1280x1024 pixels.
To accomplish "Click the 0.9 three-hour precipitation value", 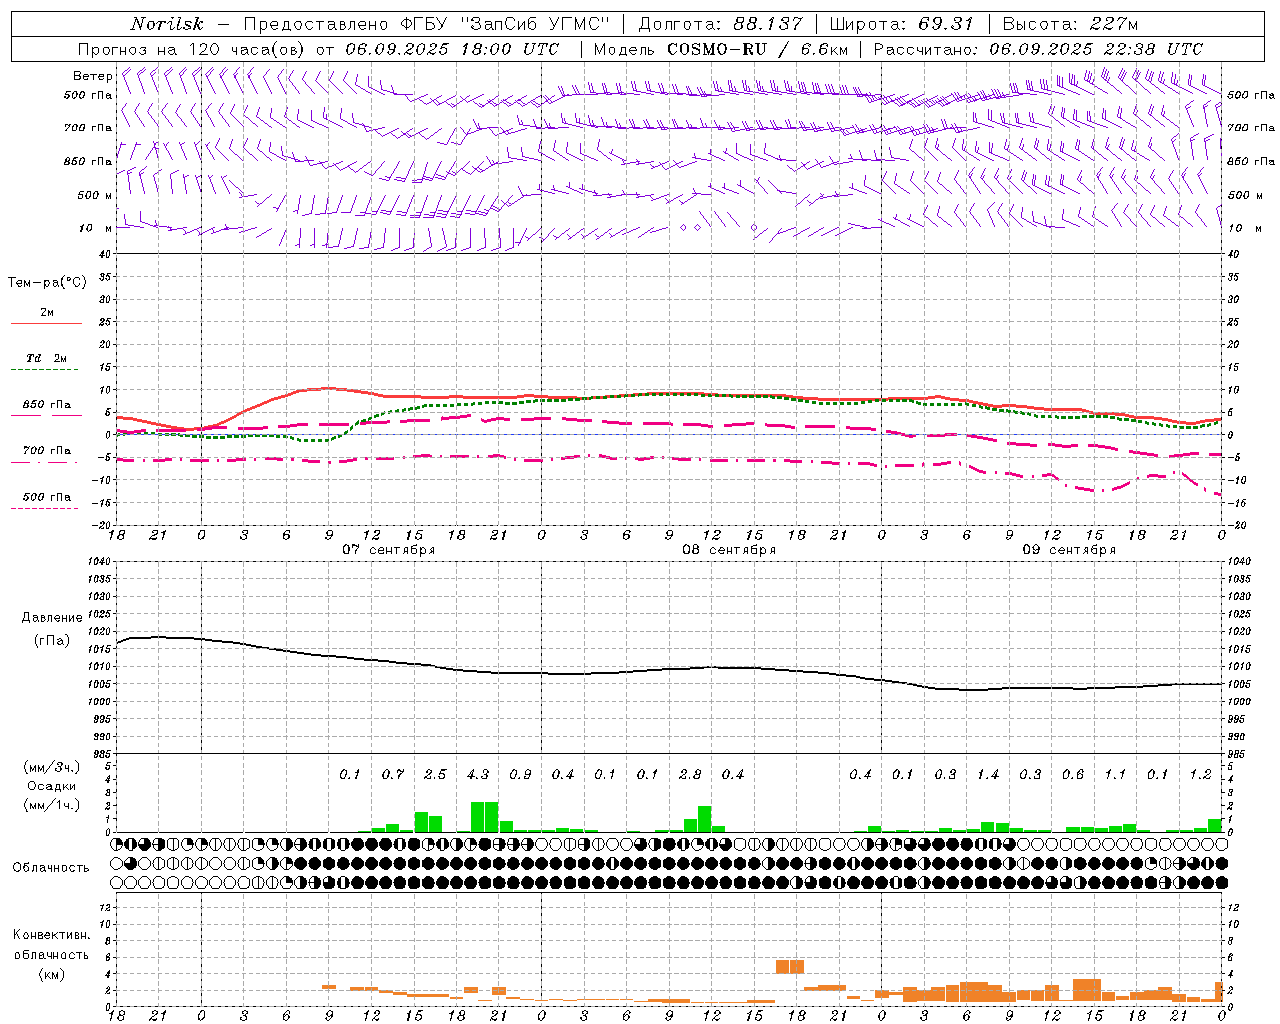I will [x=520, y=774].
